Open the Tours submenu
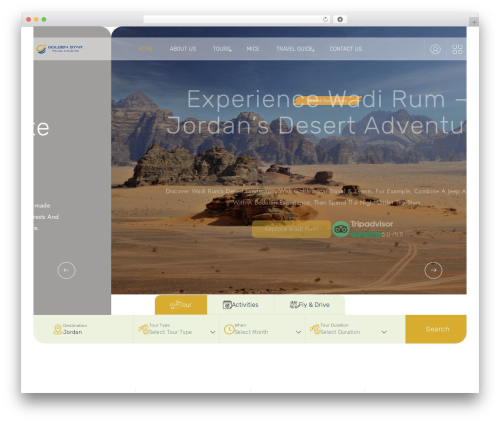 coord(222,49)
